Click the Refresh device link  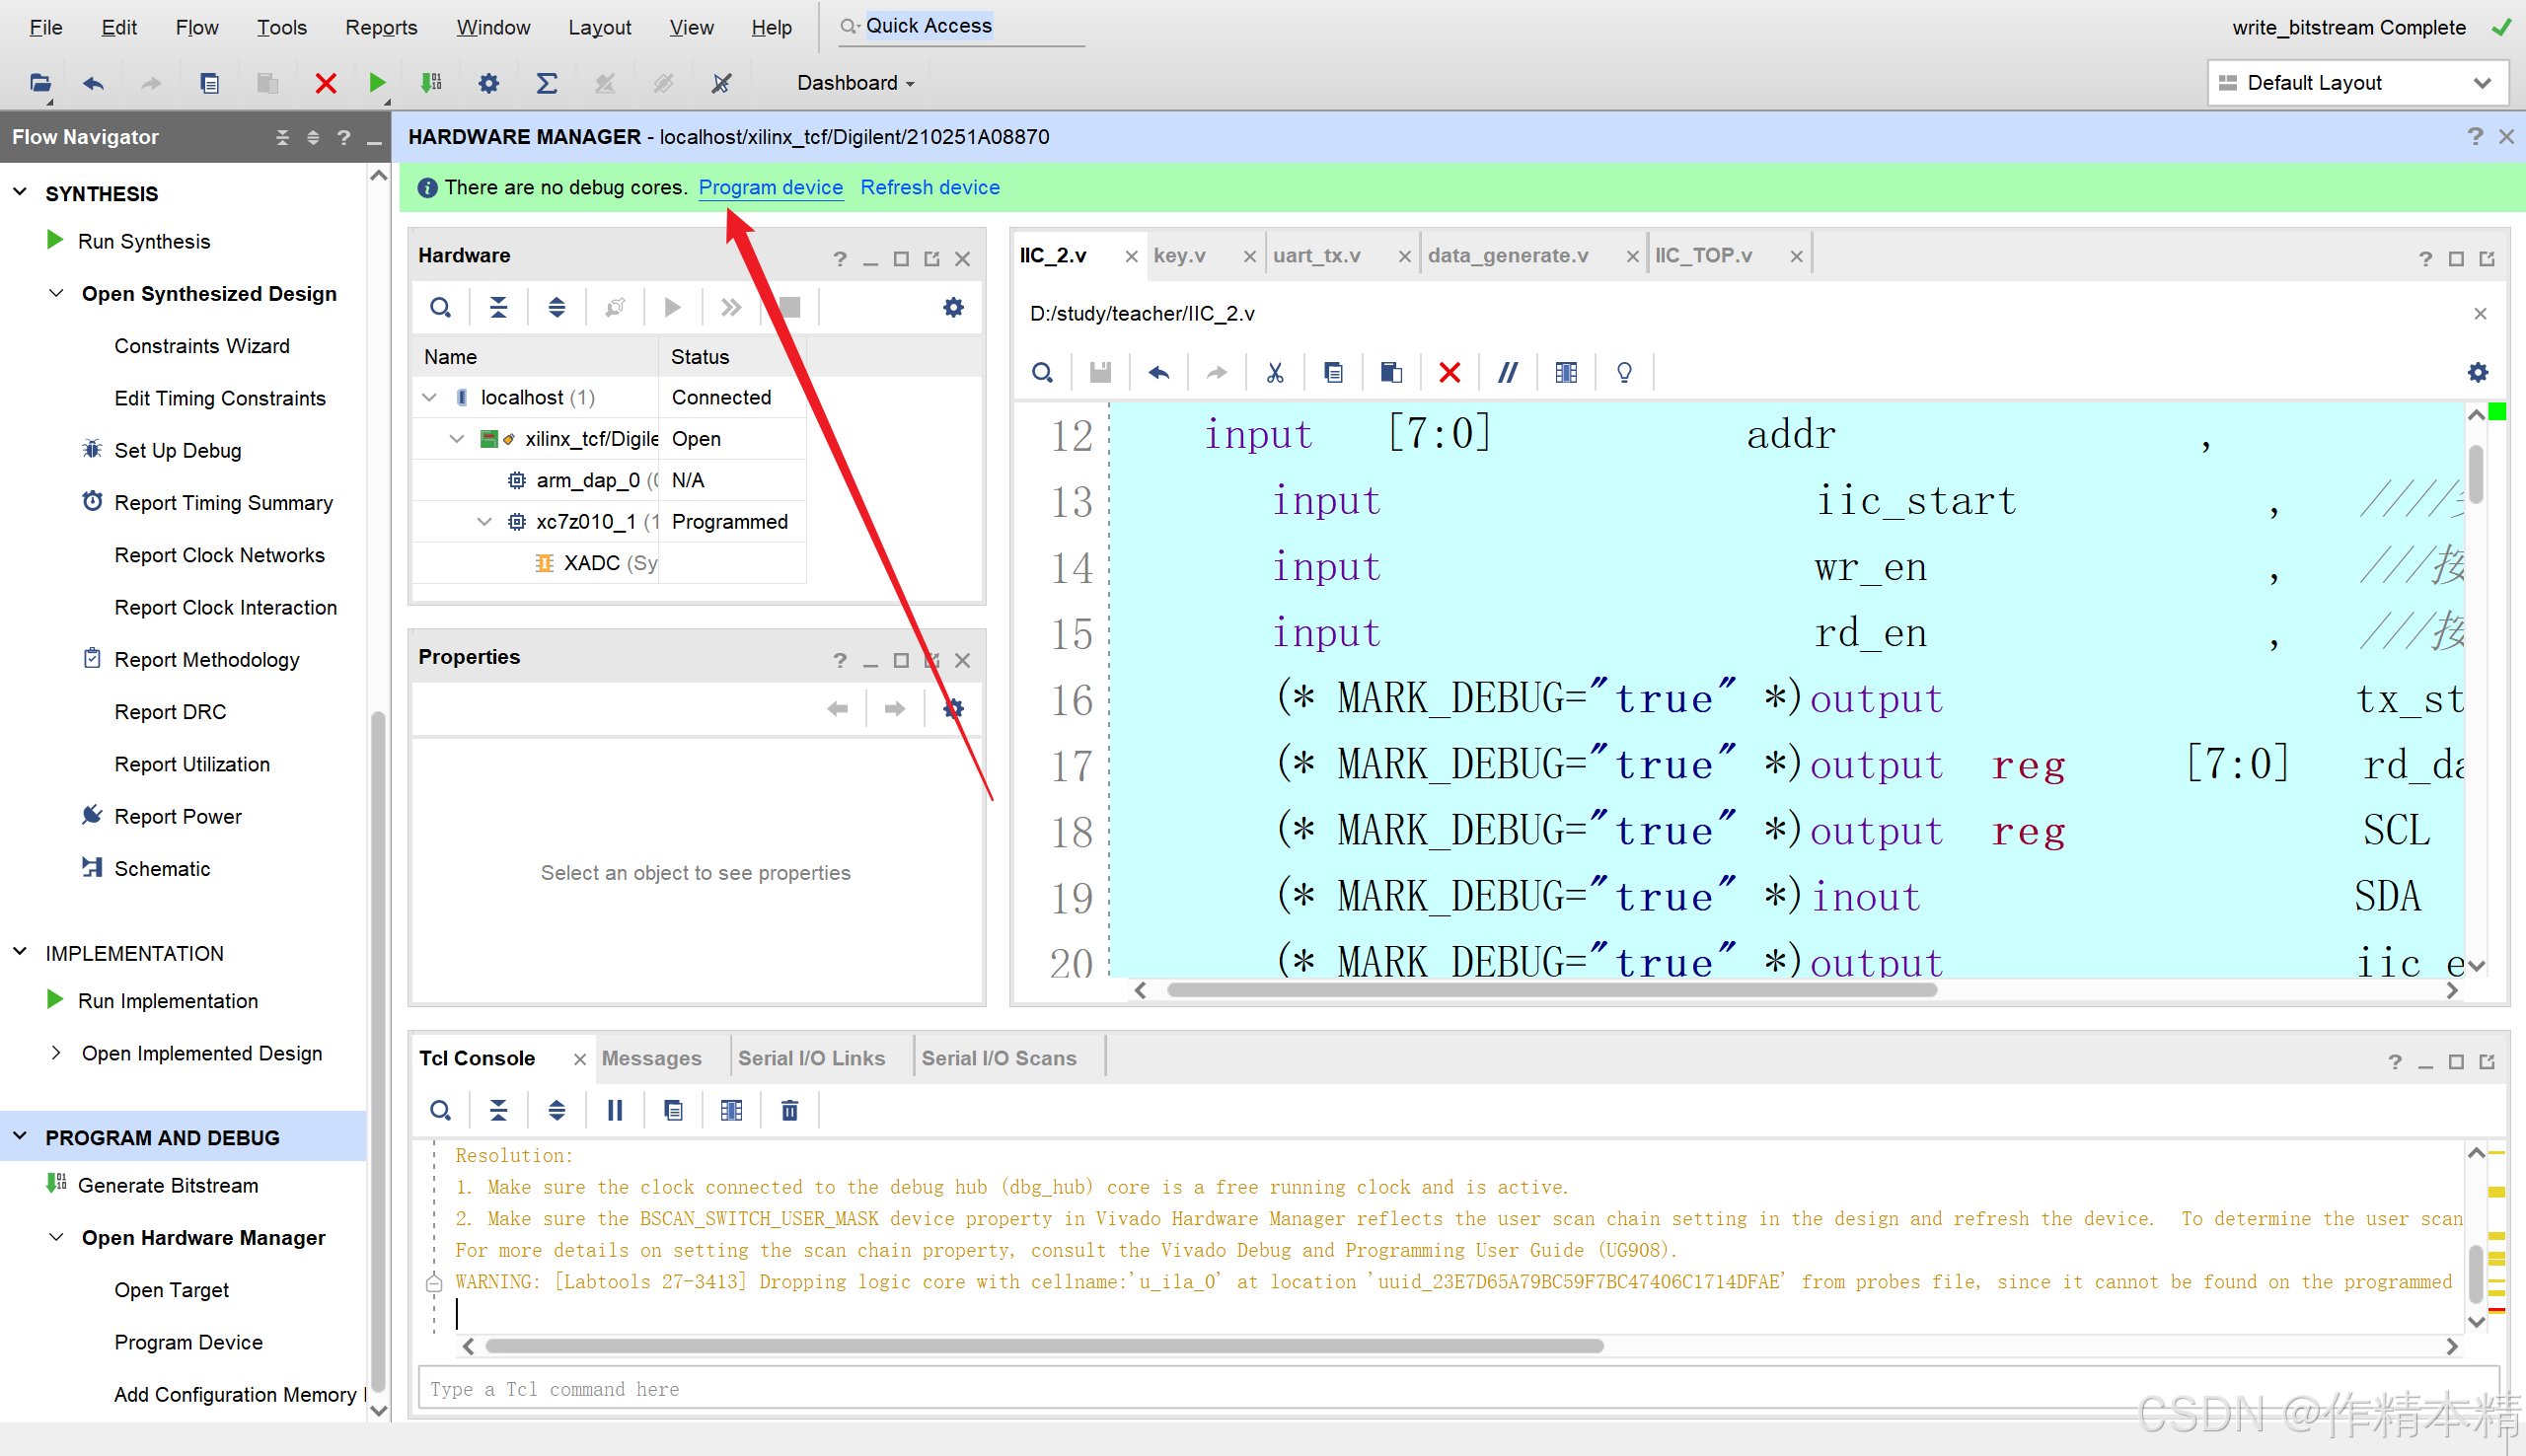point(929,187)
